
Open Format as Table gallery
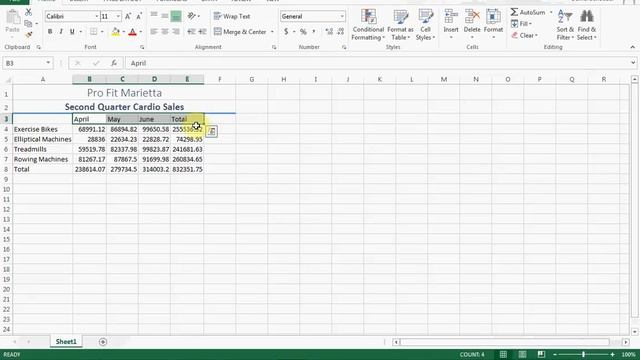click(x=400, y=24)
